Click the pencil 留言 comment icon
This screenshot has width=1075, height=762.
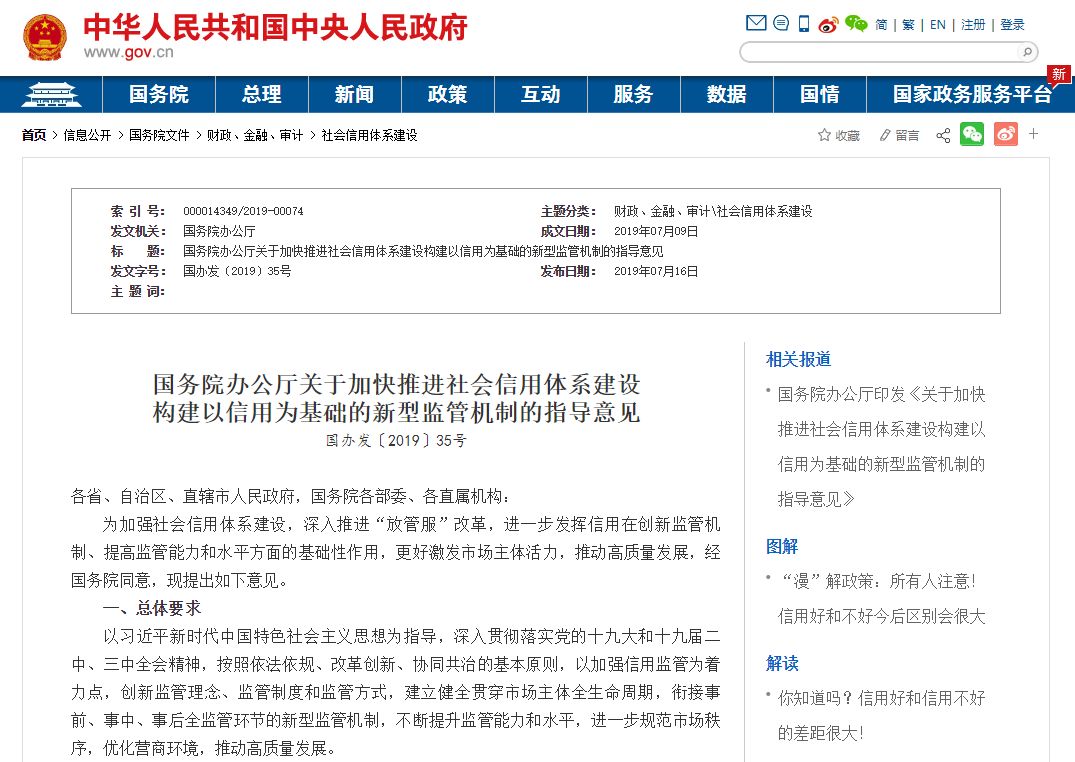[x=899, y=135]
